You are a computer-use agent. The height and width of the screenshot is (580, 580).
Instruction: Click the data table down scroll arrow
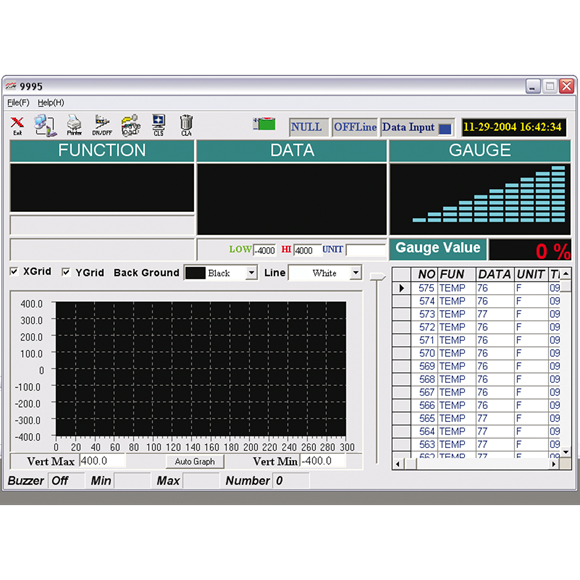[566, 452]
